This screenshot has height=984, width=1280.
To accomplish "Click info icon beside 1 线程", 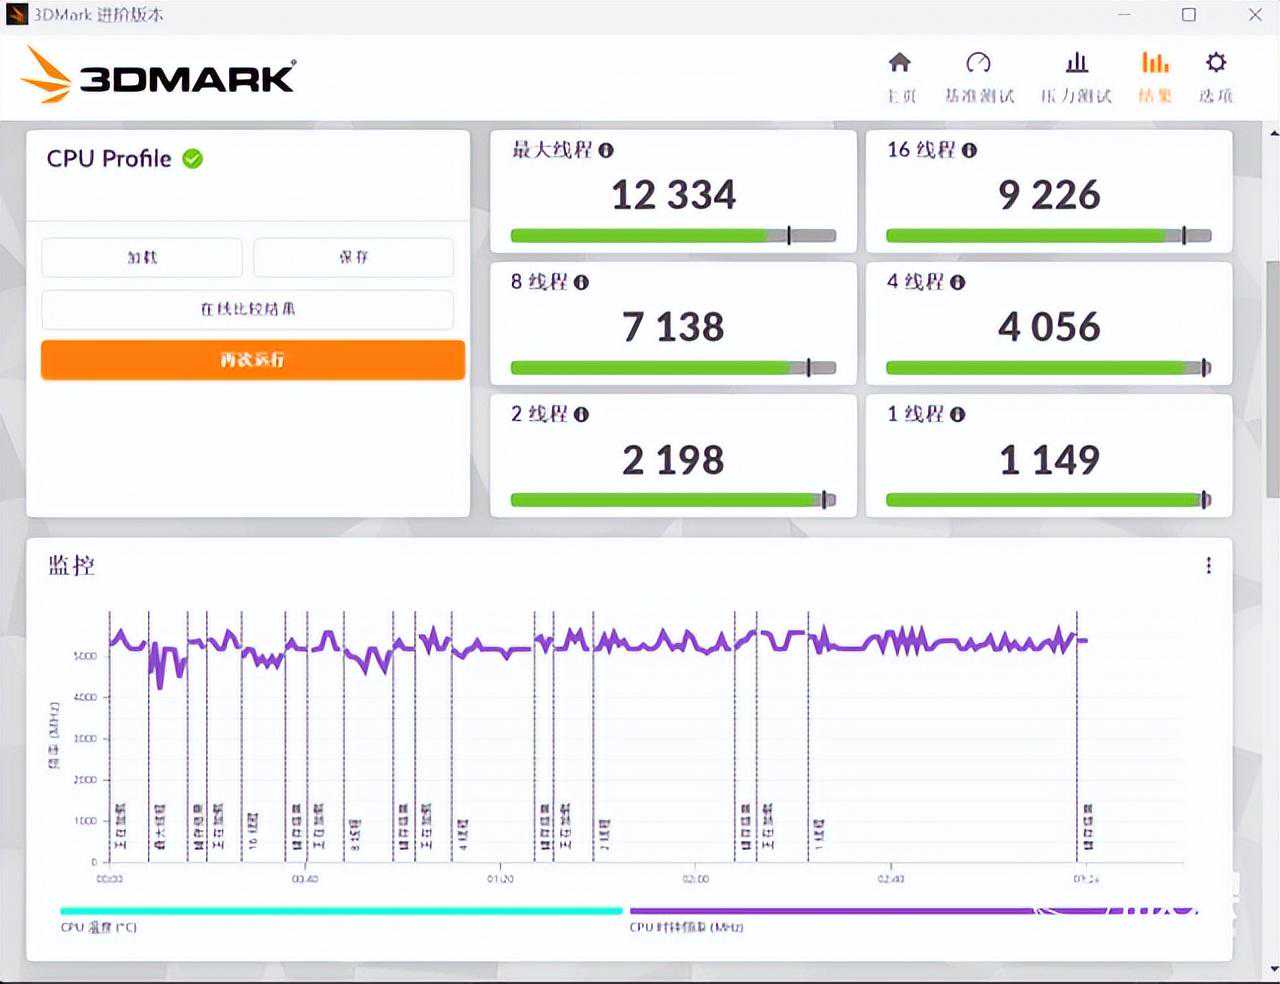I will tap(957, 415).
